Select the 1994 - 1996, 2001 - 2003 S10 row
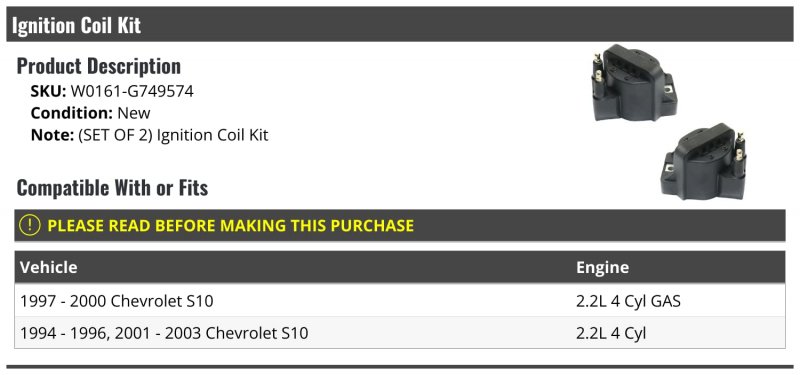This screenshot has width=800, height=375. (x=399, y=333)
